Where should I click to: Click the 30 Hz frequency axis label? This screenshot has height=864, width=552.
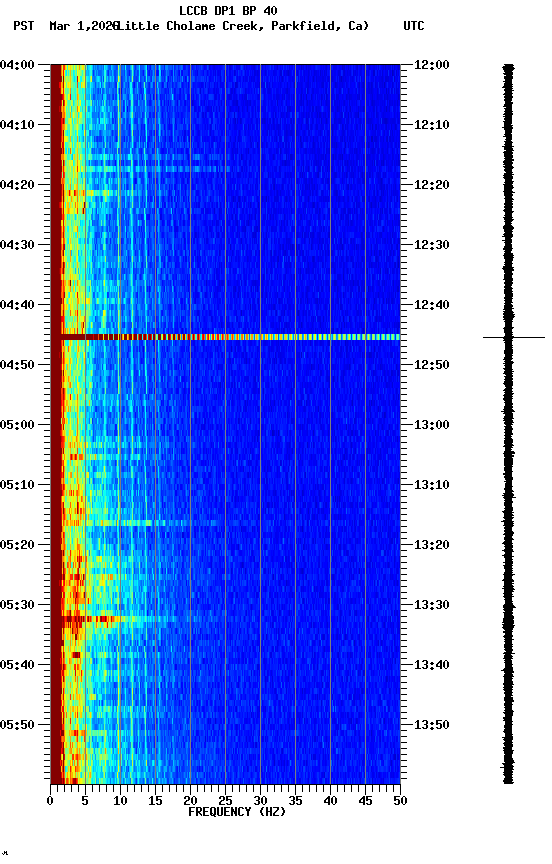tap(261, 801)
